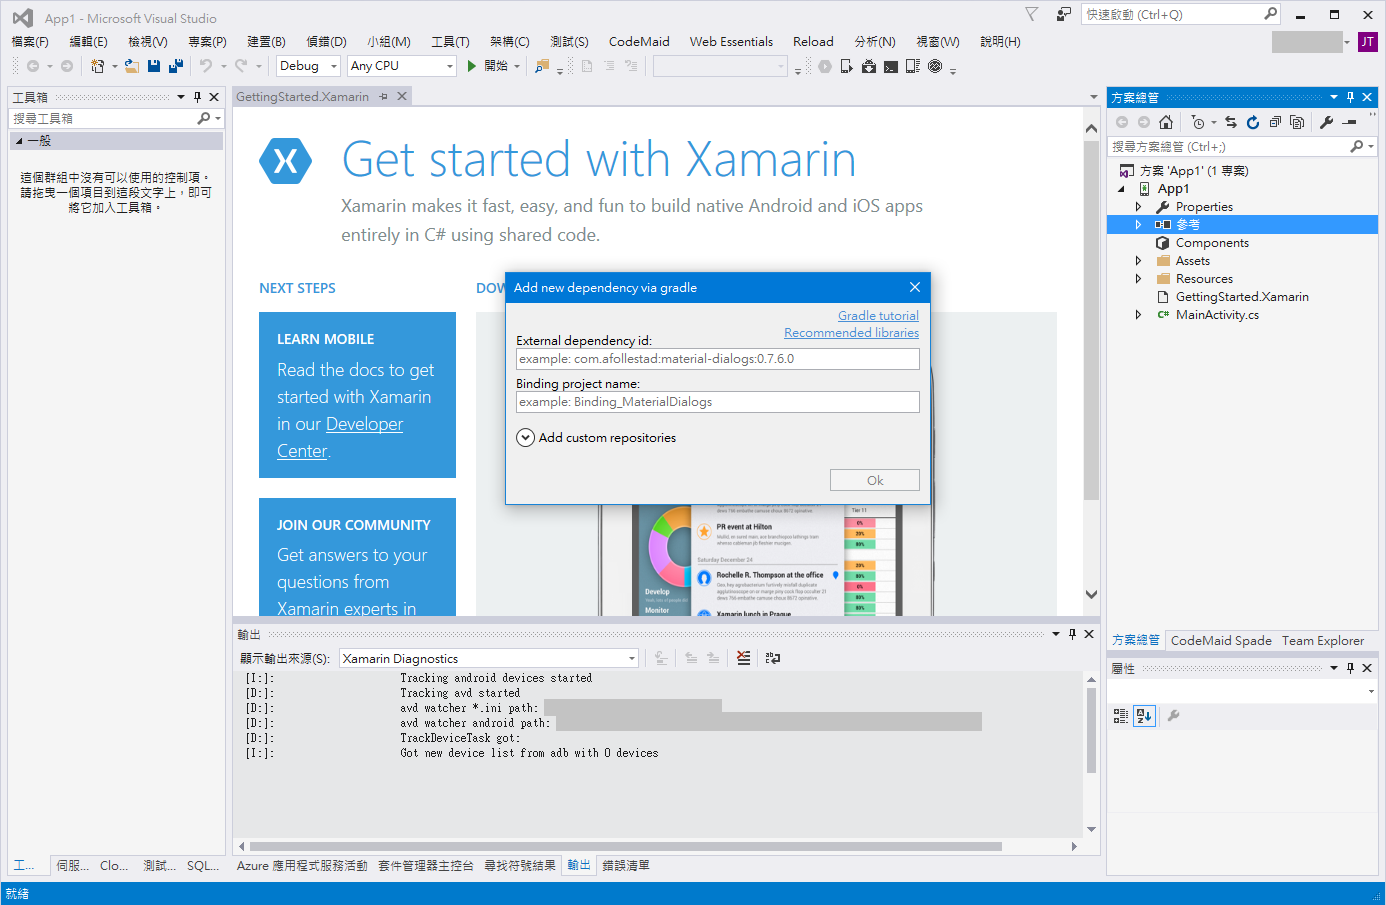Image resolution: width=1386 pixels, height=905 pixels.
Task: Open the Gradle tutorial link
Action: click(x=878, y=316)
